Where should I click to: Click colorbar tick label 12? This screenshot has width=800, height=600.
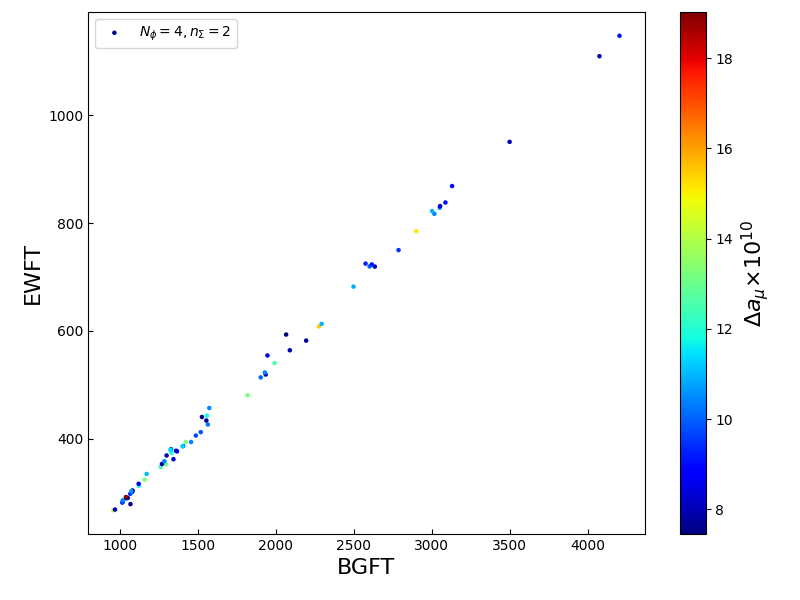(723, 330)
